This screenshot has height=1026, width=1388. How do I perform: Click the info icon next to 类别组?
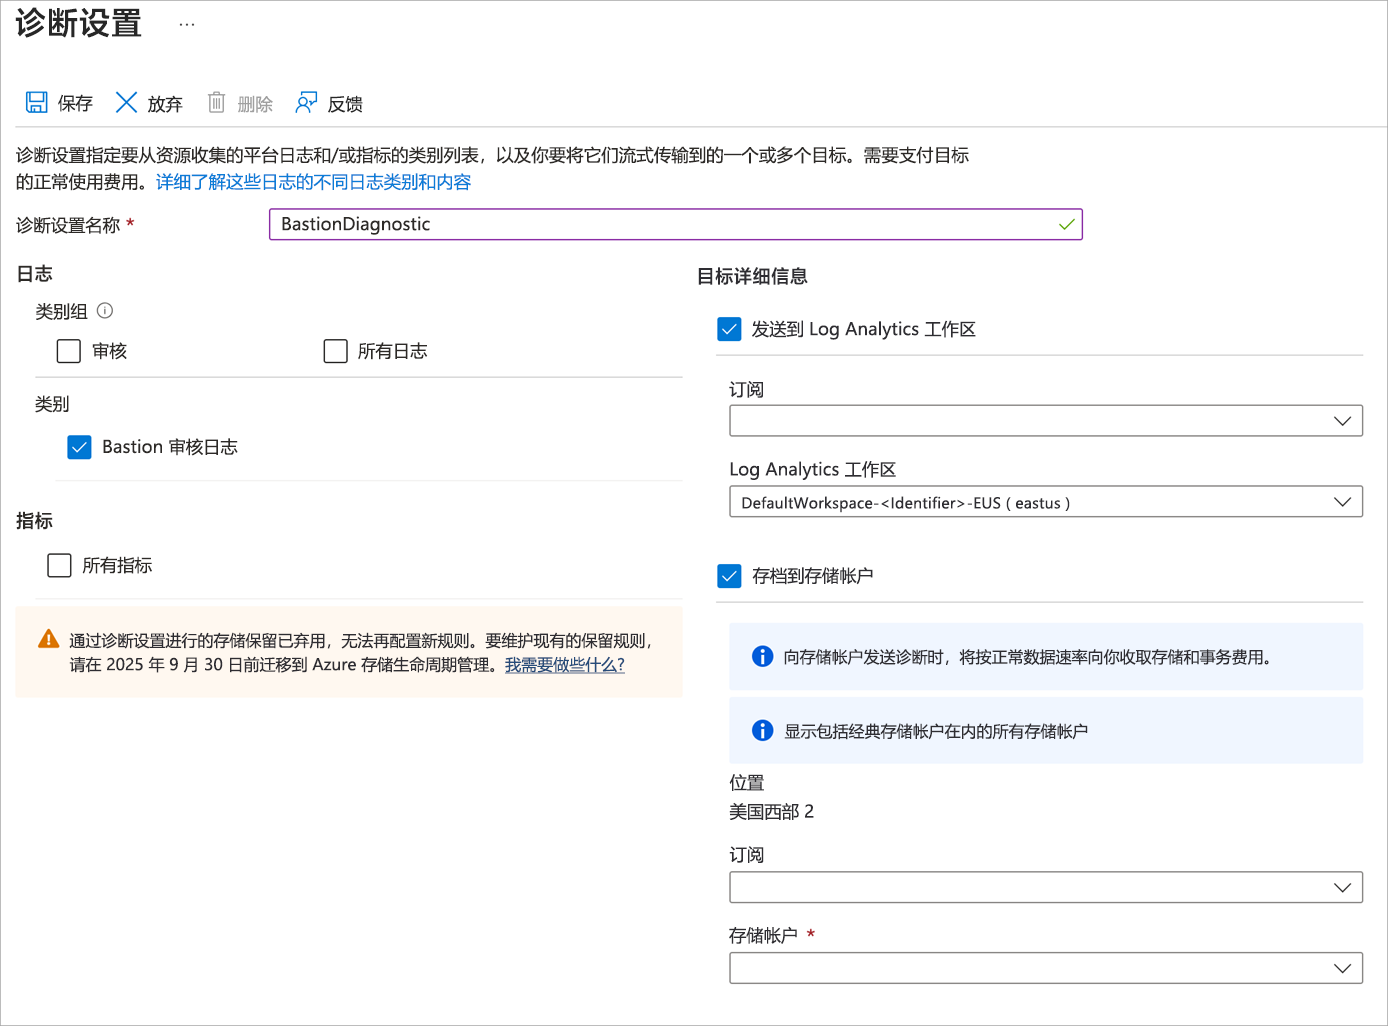(105, 311)
